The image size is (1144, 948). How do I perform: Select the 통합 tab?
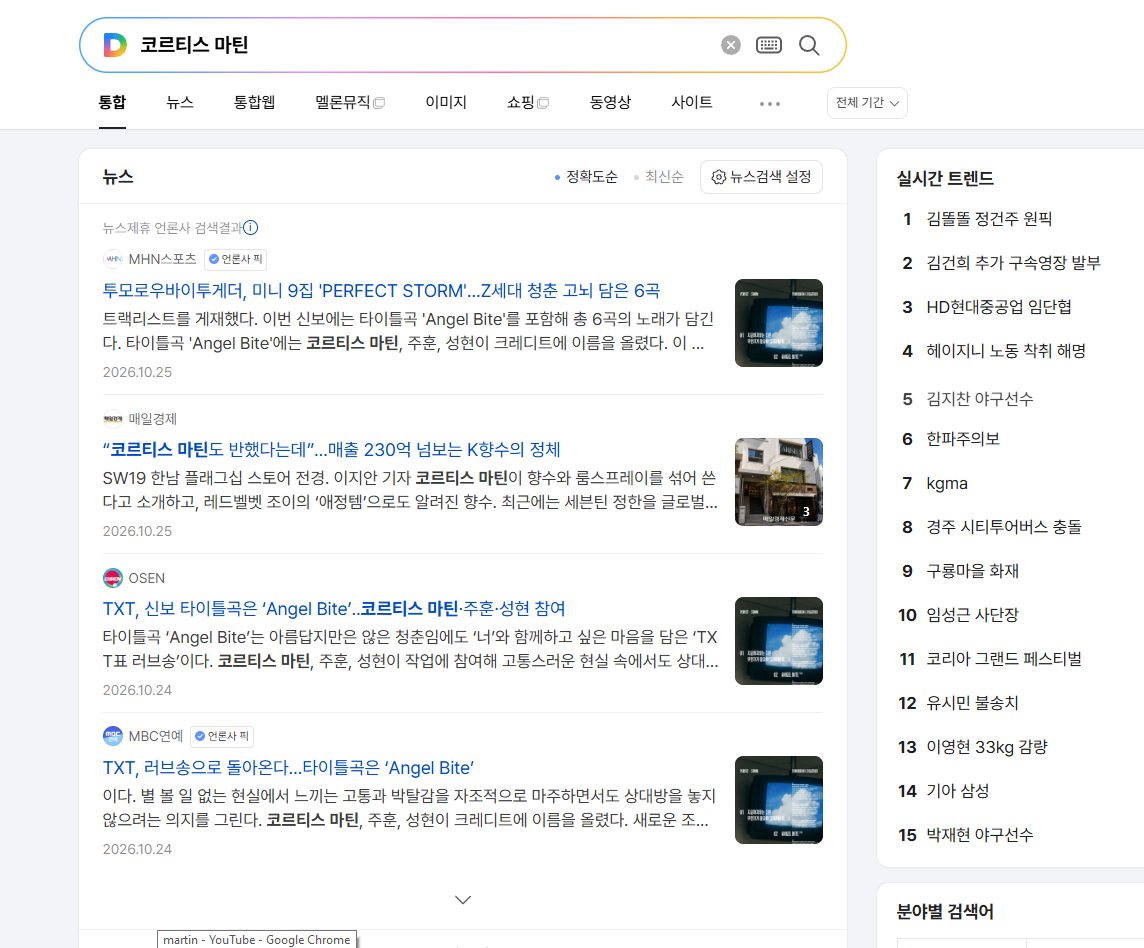[x=112, y=102]
